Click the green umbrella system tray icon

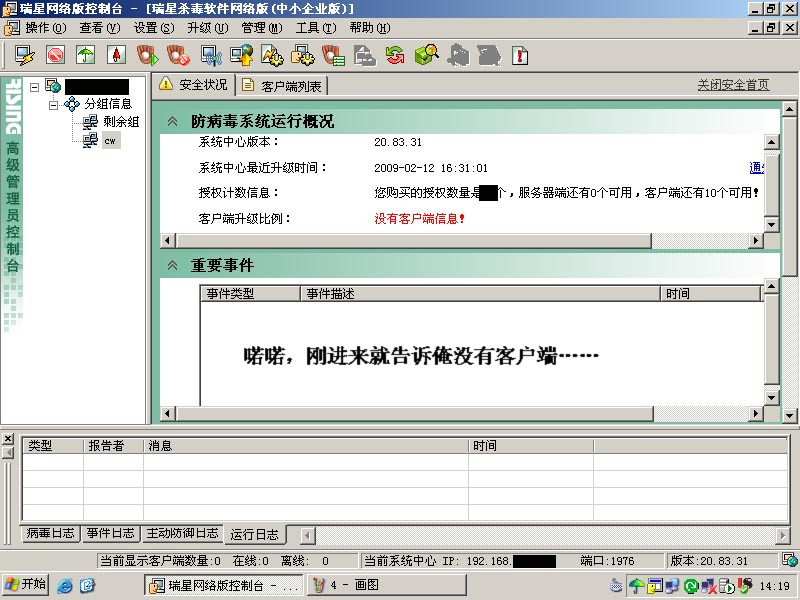click(x=636, y=585)
